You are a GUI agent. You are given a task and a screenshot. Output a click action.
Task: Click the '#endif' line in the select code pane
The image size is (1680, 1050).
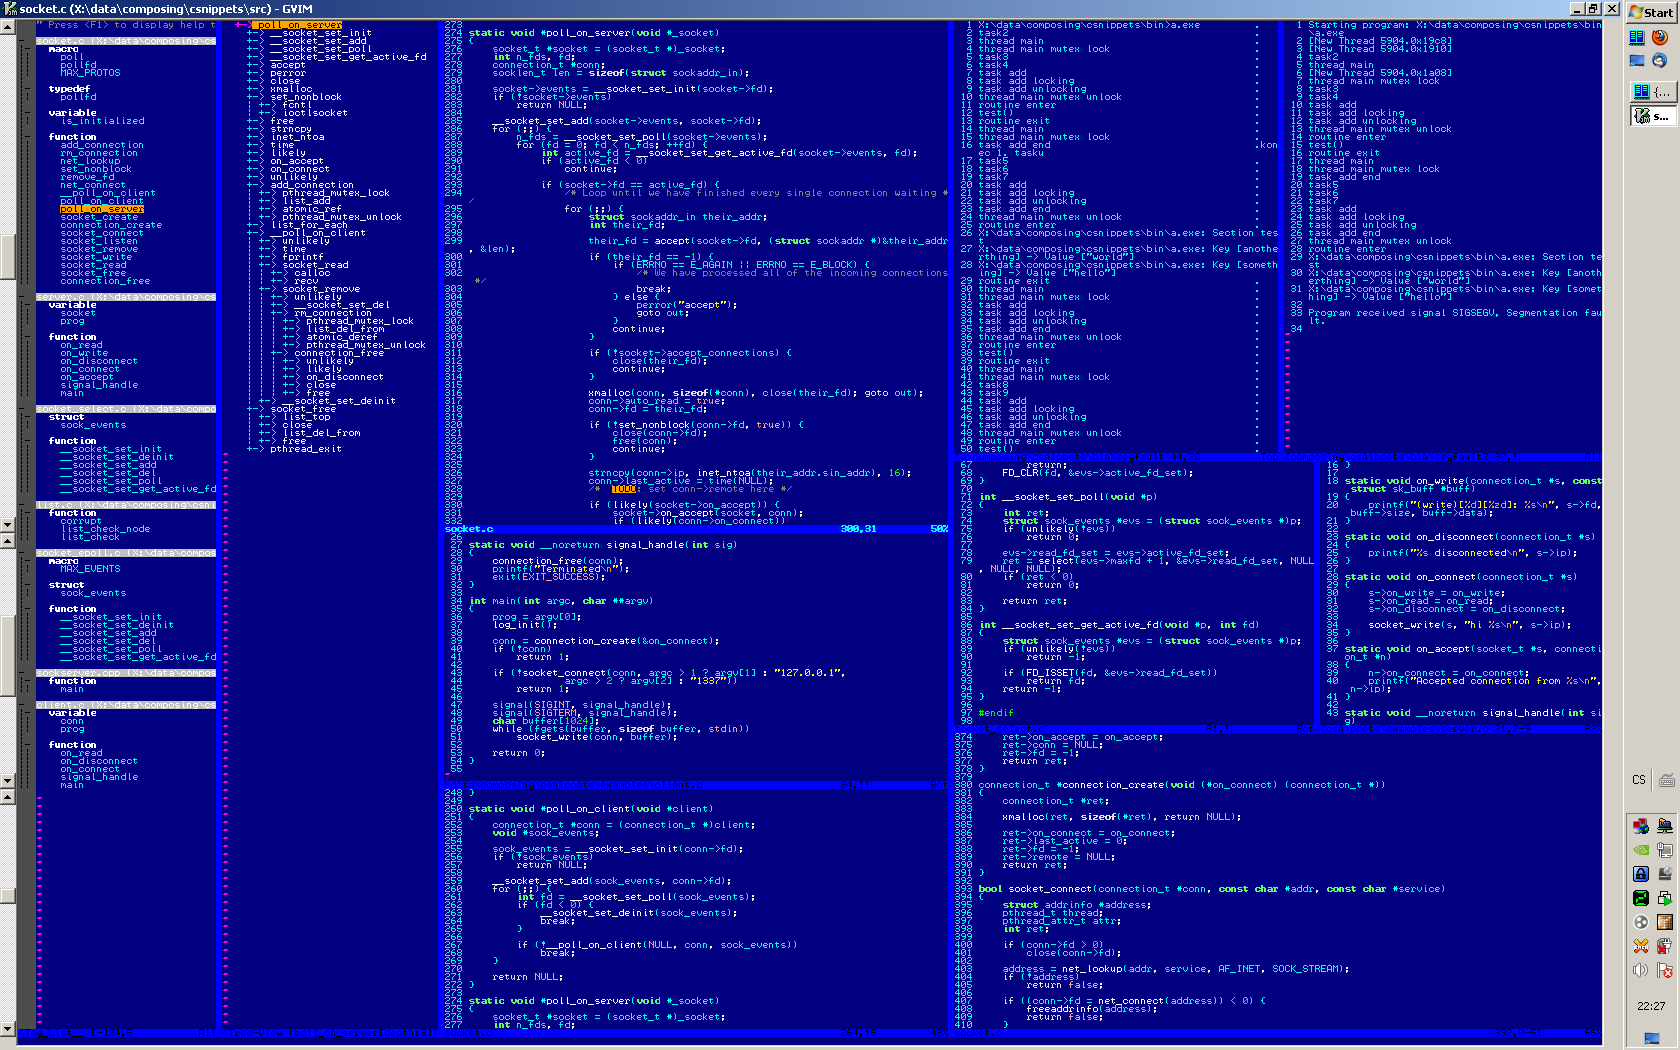996,713
